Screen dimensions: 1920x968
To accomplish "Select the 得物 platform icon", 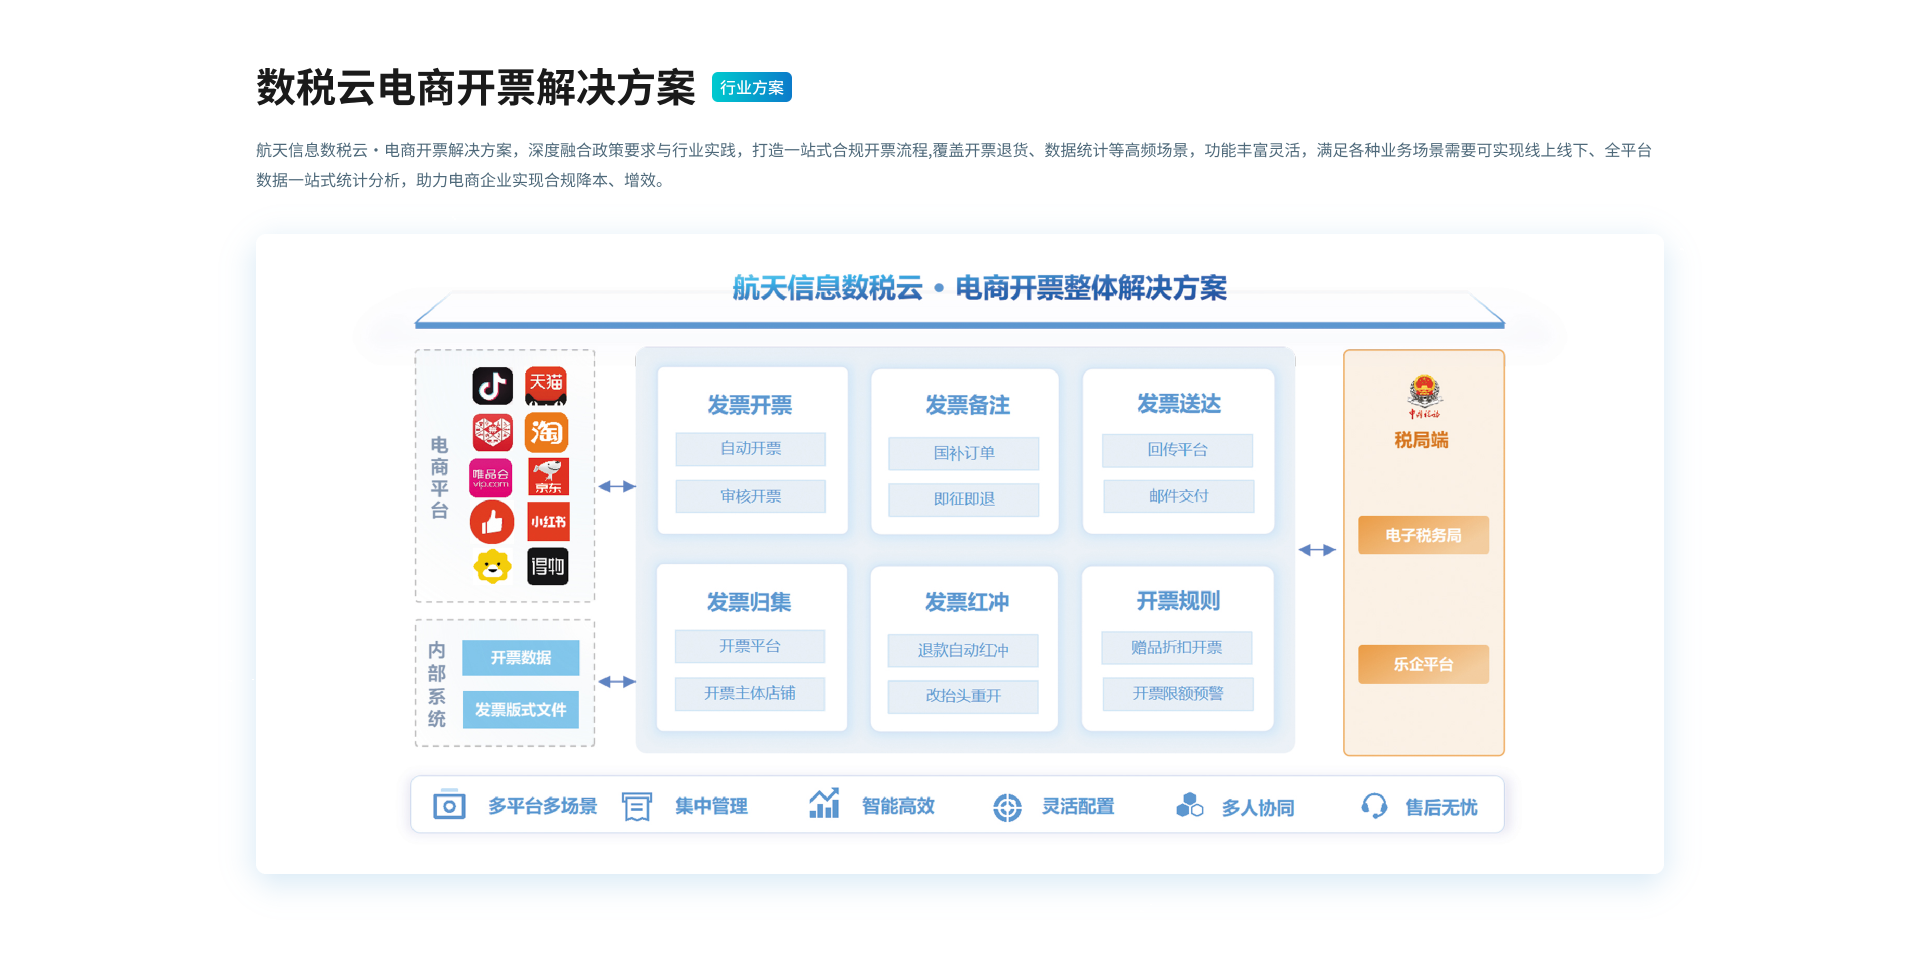I will click(x=548, y=566).
